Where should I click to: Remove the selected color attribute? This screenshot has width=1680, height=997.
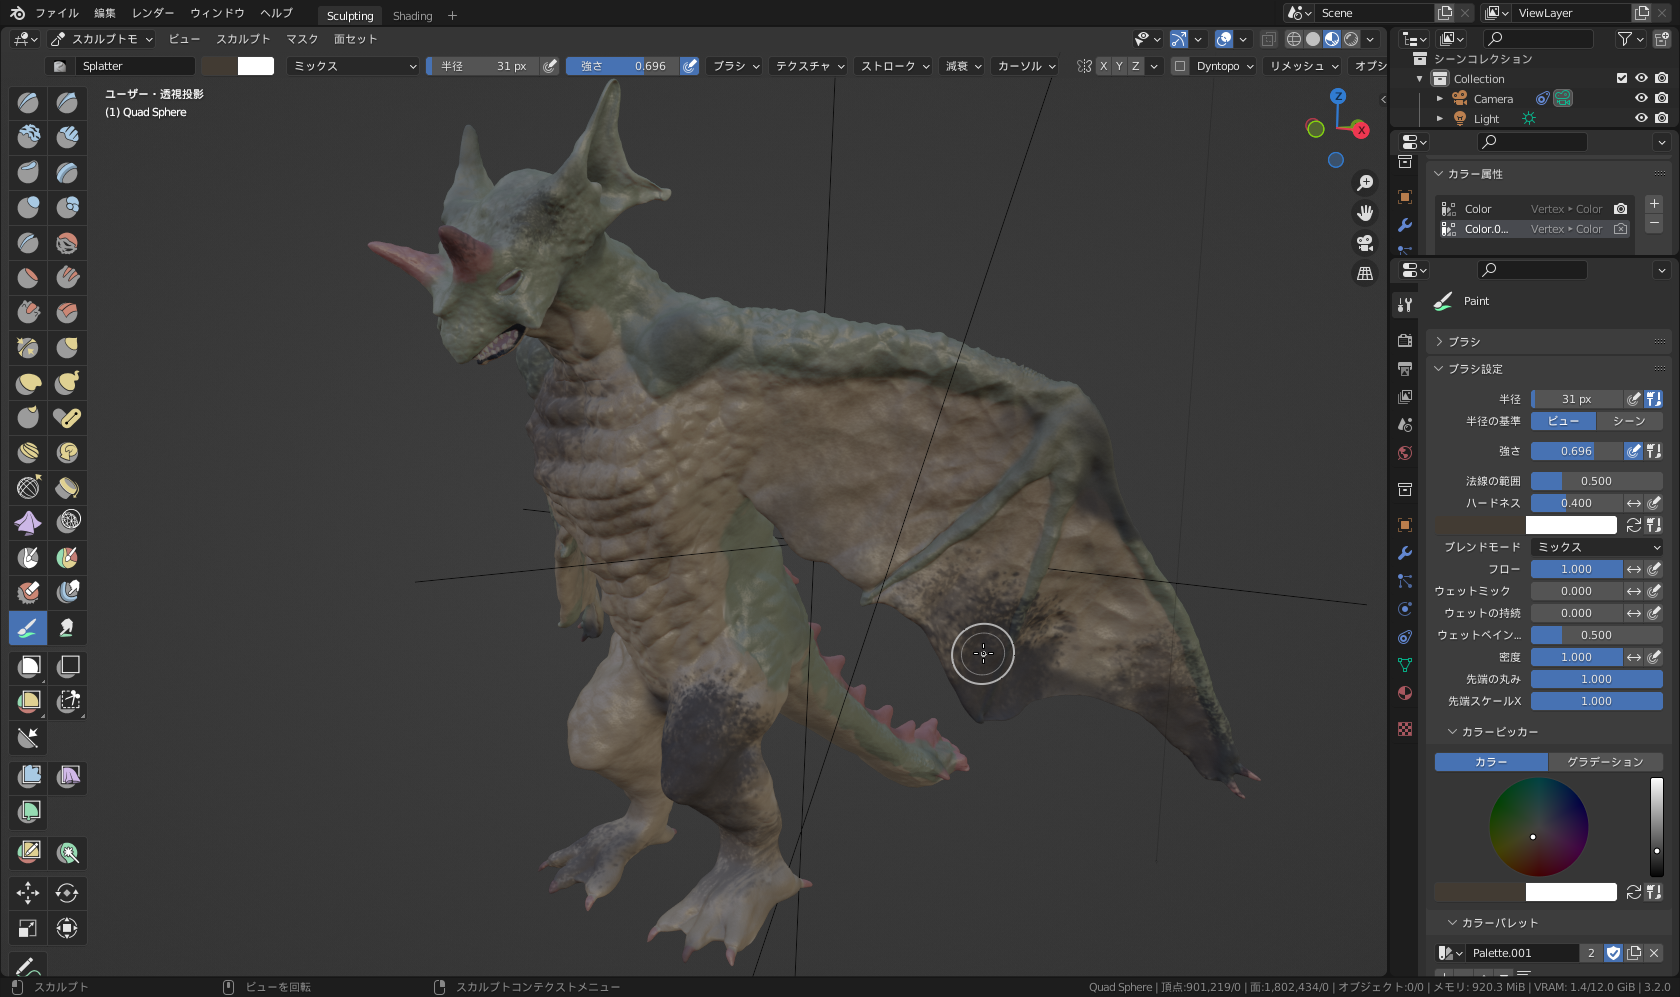pyautogui.click(x=1654, y=223)
